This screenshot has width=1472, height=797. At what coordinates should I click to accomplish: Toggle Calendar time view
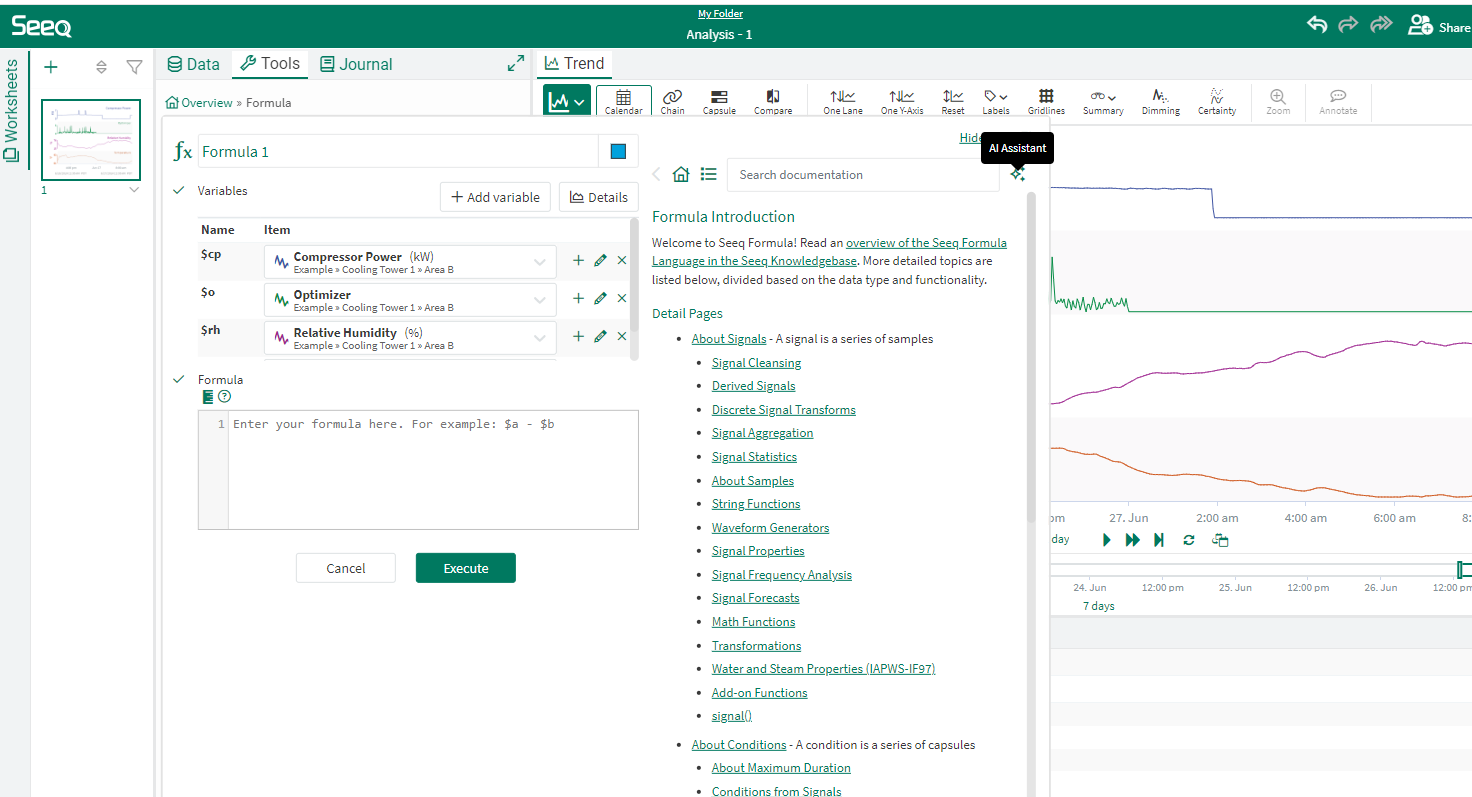click(623, 101)
